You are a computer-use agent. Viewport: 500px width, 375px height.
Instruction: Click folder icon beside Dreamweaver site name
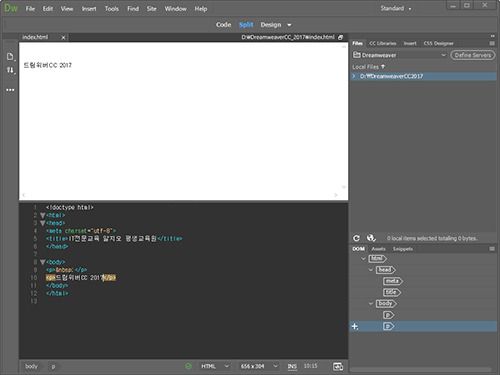click(x=357, y=55)
